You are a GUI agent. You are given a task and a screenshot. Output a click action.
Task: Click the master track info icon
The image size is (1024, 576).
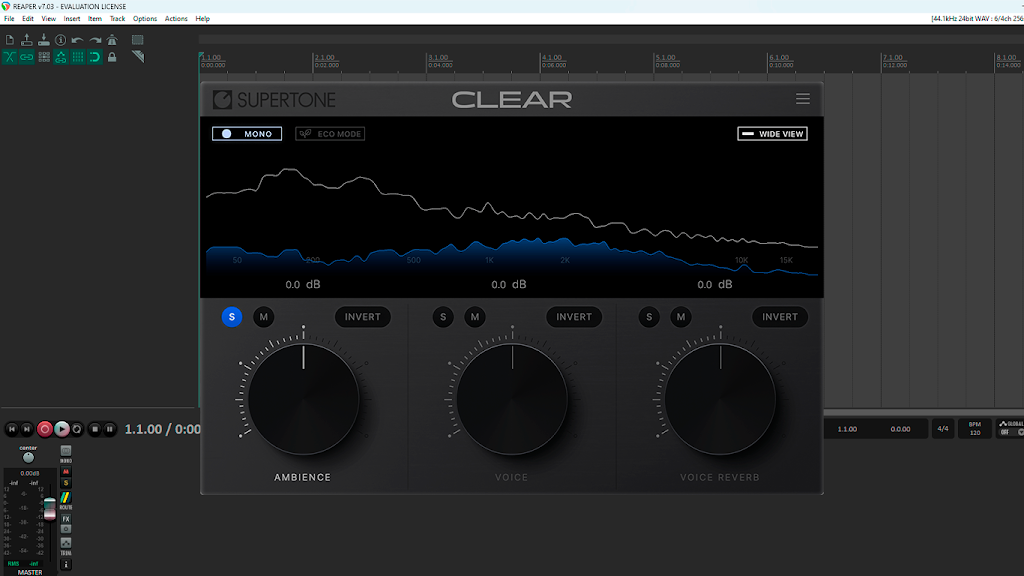coord(66,564)
